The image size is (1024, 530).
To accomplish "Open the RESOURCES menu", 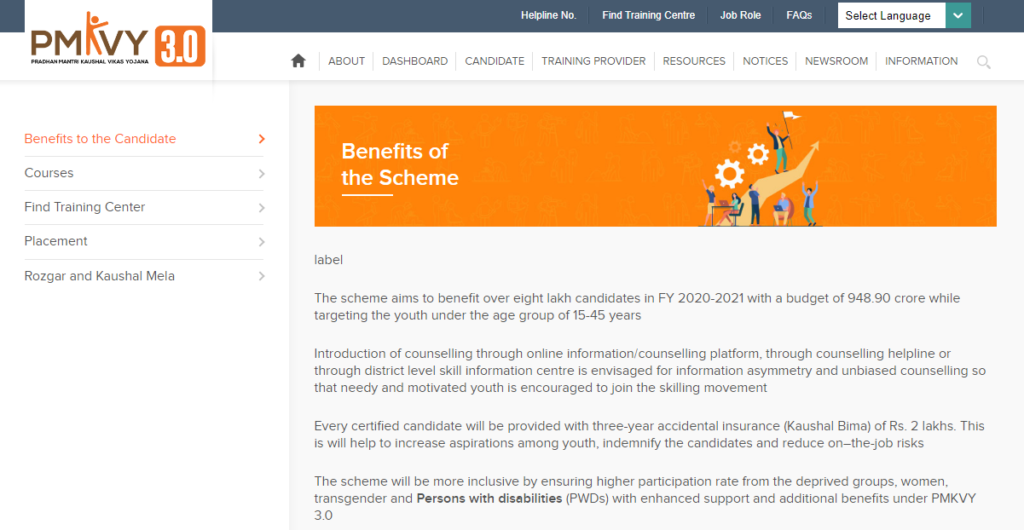I will (x=694, y=61).
